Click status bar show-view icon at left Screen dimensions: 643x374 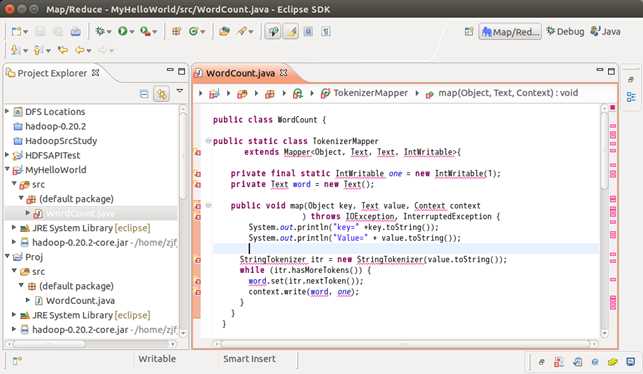click(x=17, y=361)
